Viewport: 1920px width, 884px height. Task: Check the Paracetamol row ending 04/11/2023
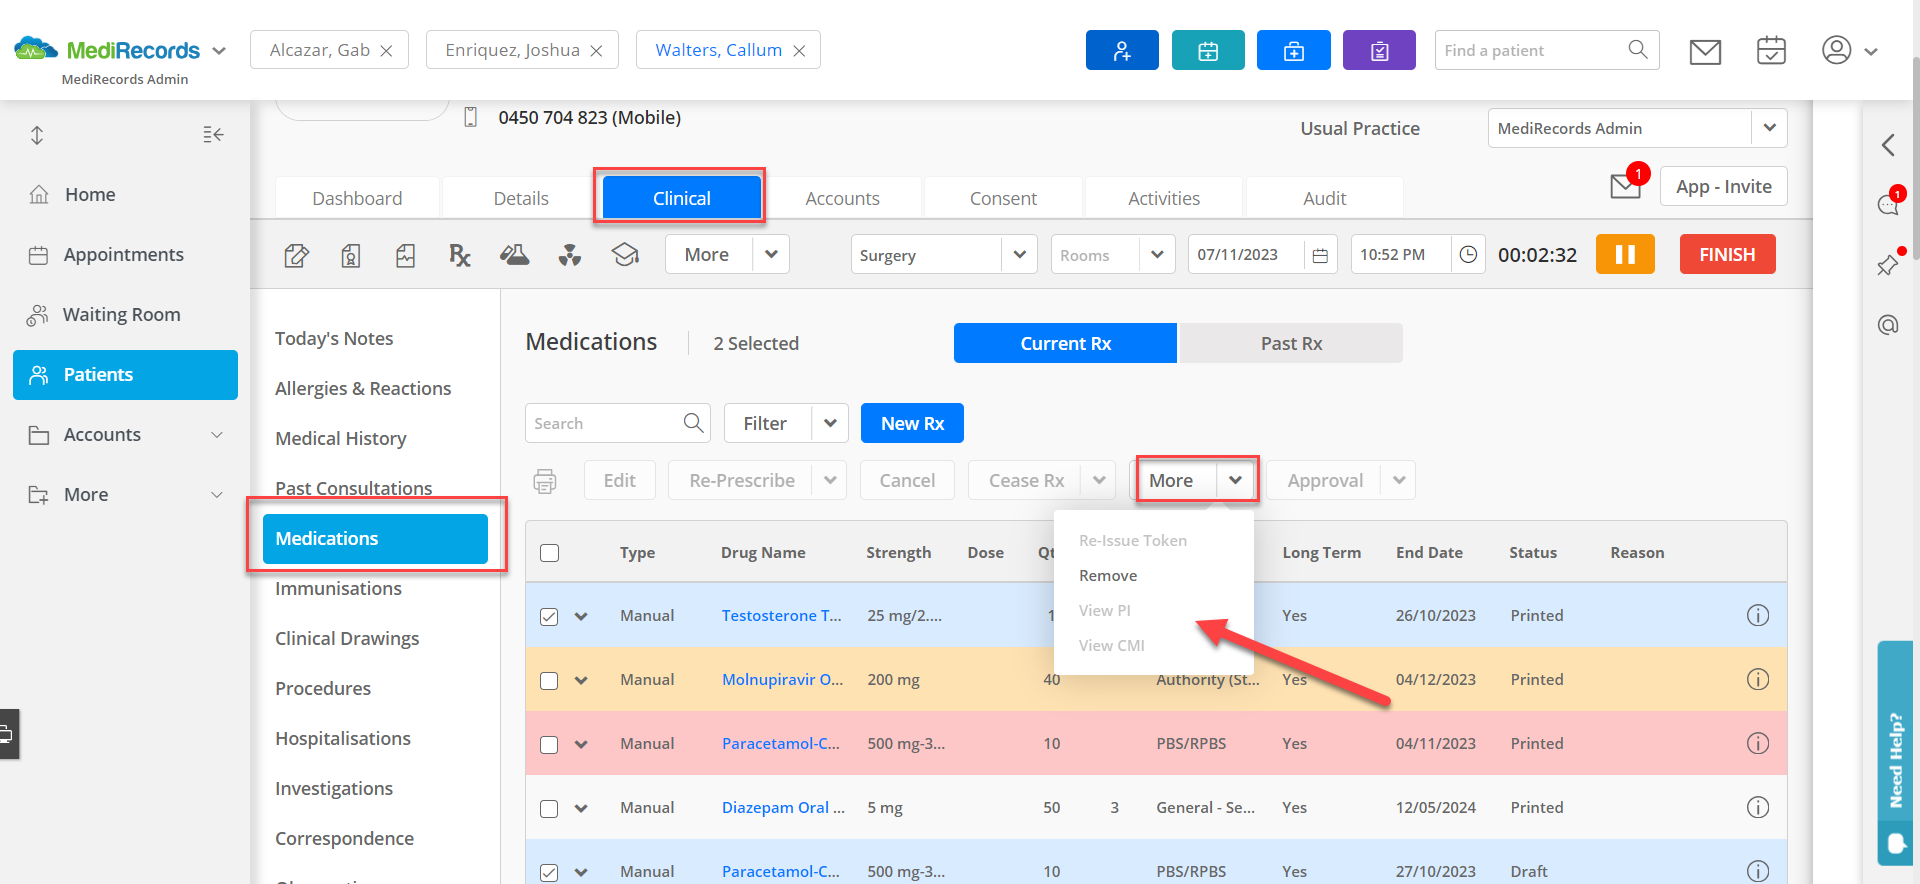point(549,744)
